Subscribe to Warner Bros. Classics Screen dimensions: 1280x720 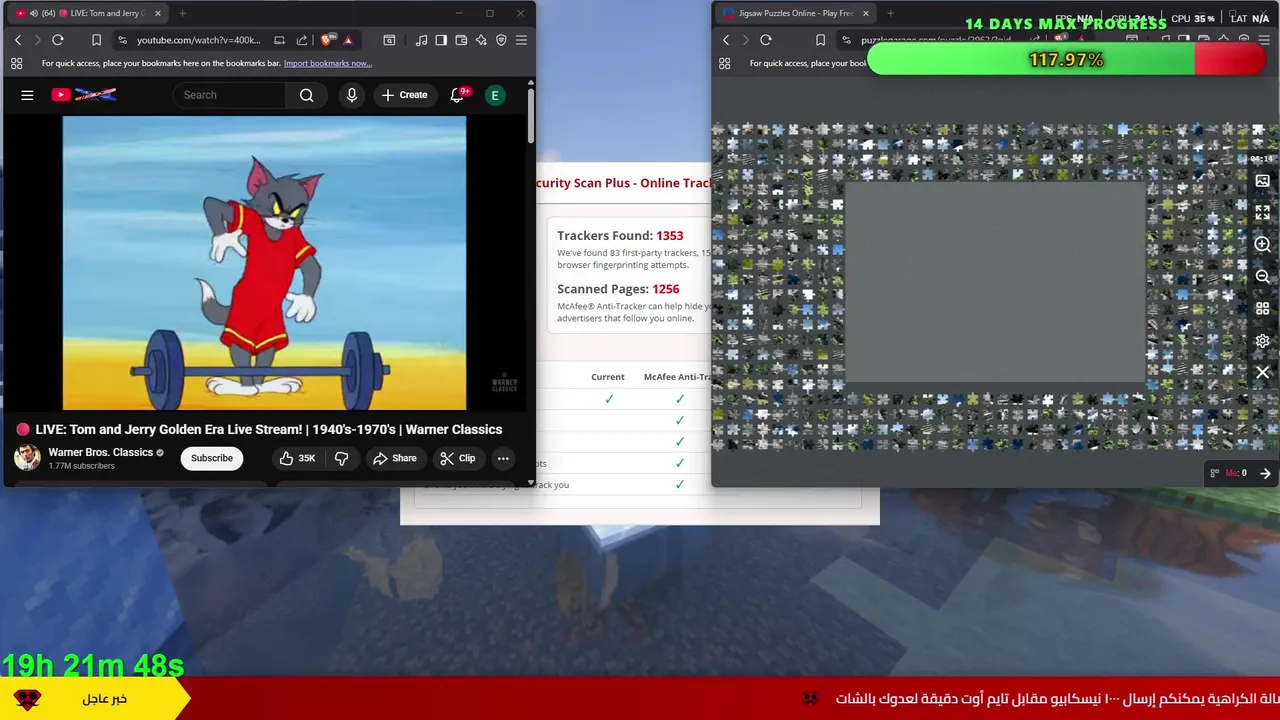tap(212, 458)
